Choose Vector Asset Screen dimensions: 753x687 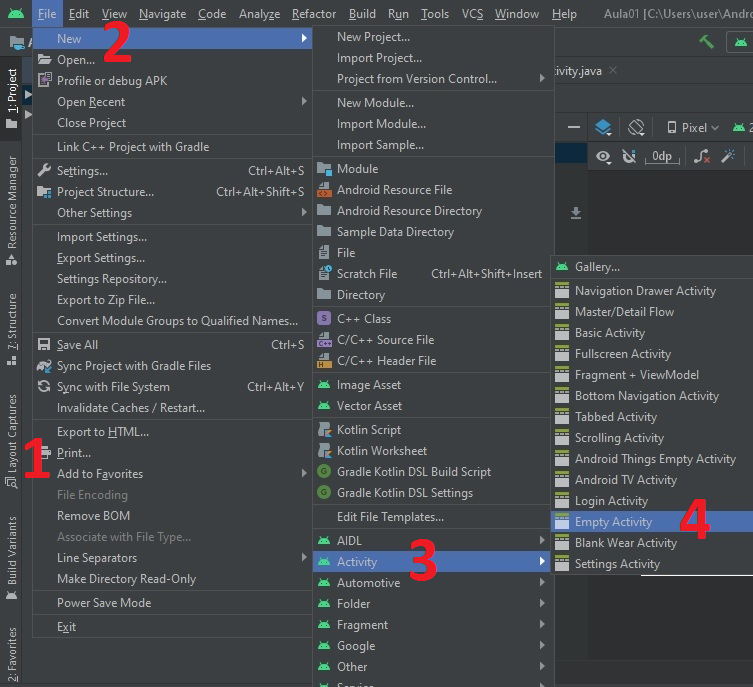tap(432, 406)
